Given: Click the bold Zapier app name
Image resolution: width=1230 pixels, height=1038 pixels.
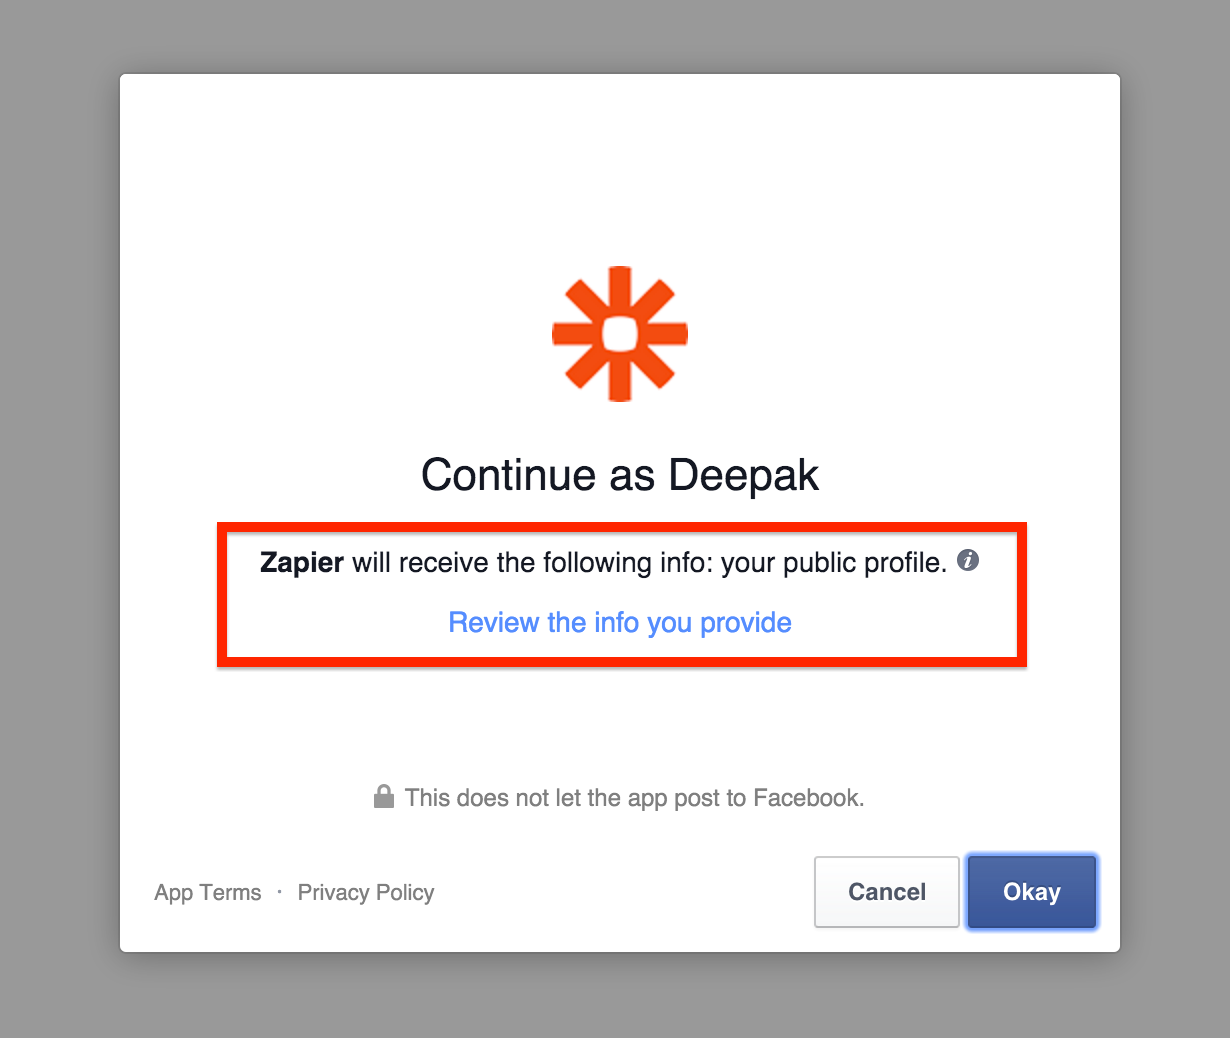Looking at the screenshot, I should (302, 563).
